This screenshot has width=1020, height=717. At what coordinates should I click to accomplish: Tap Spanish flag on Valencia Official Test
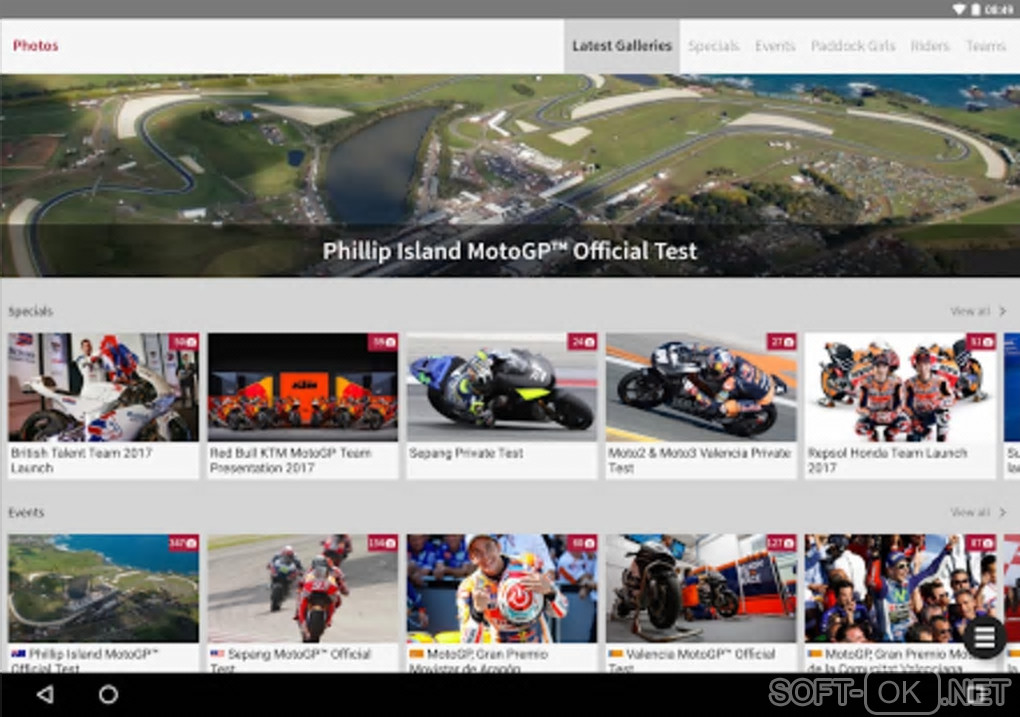615,654
